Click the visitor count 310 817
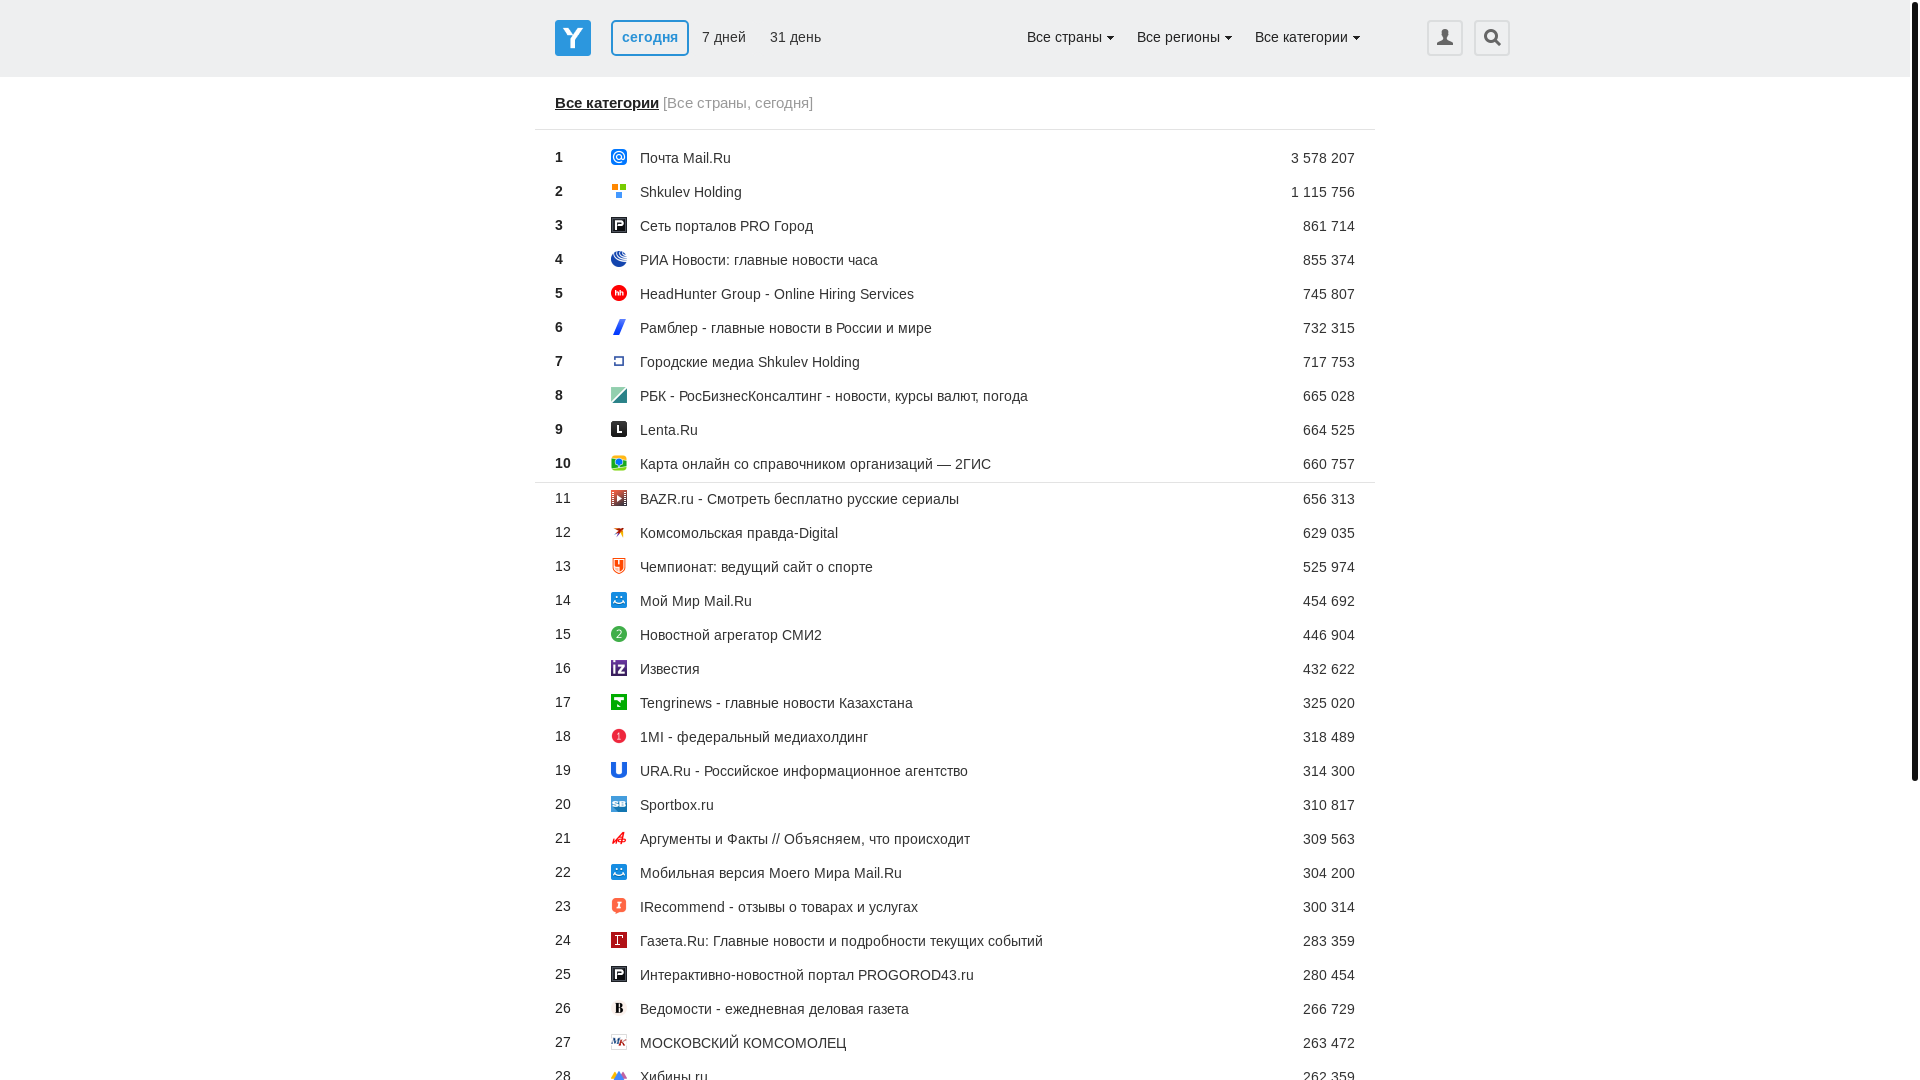 tap(1328, 805)
